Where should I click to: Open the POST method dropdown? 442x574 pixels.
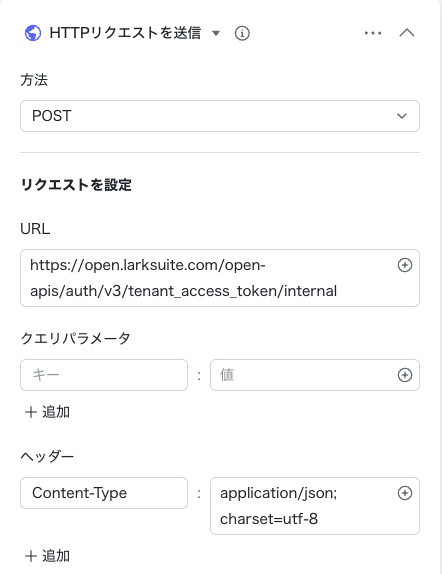(220, 116)
